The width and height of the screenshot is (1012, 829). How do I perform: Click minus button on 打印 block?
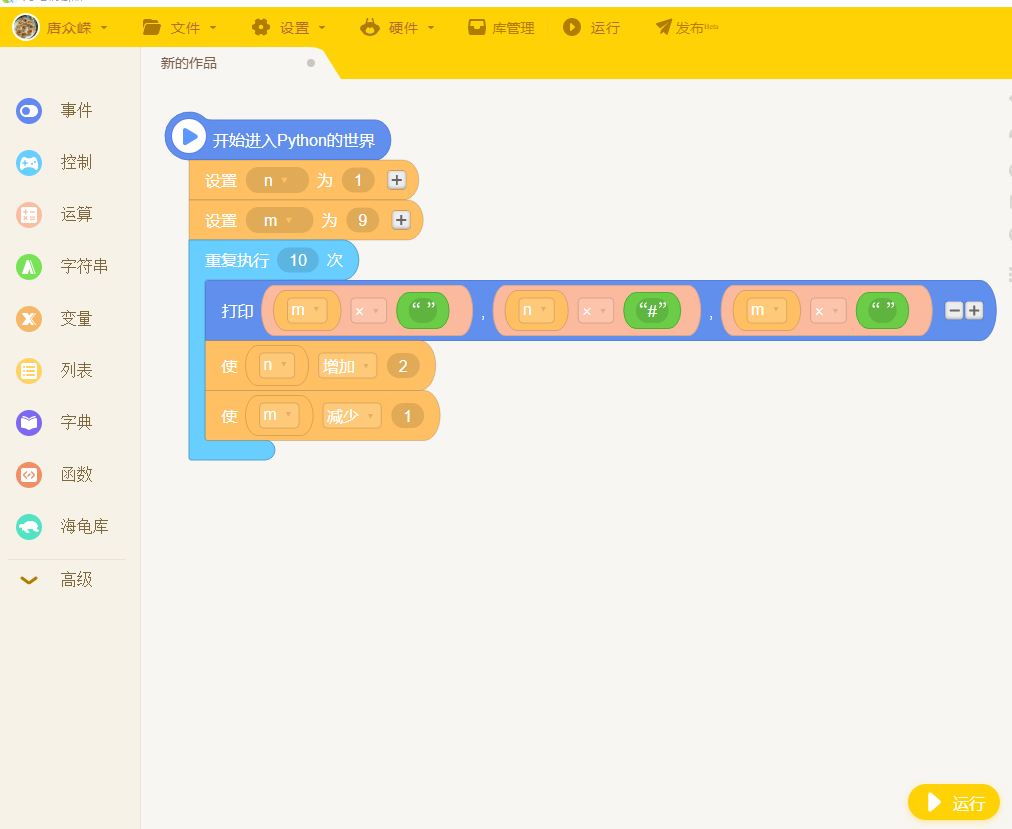(x=954, y=311)
